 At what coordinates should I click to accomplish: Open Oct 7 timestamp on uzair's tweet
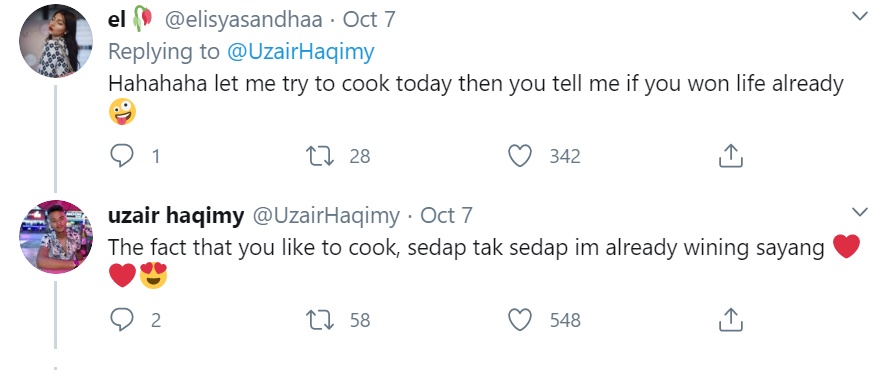(x=446, y=216)
